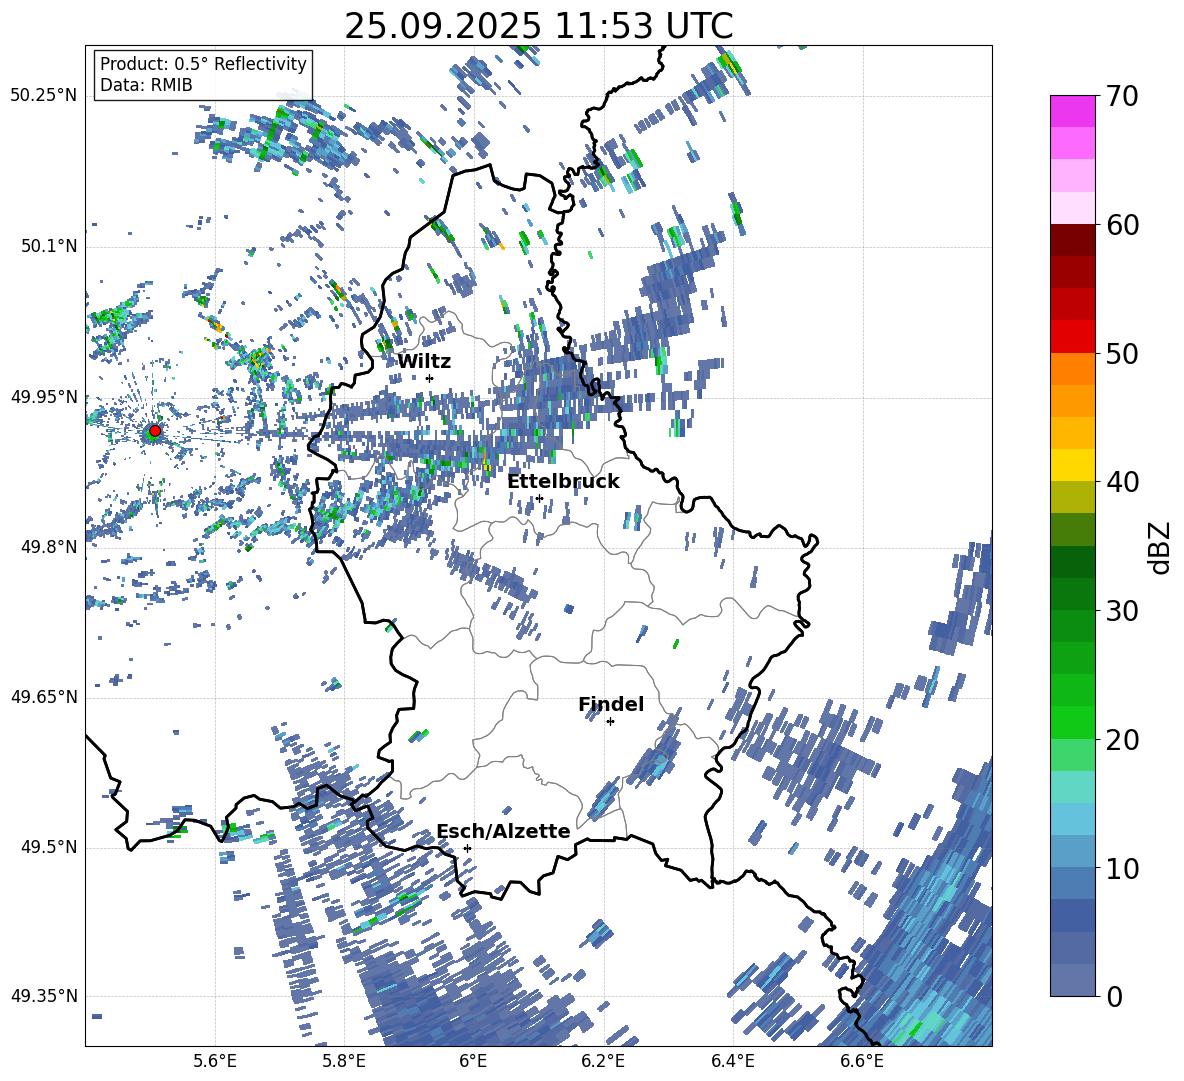
Task: Click the 6°E longitude label
Action: point(473,1061)
